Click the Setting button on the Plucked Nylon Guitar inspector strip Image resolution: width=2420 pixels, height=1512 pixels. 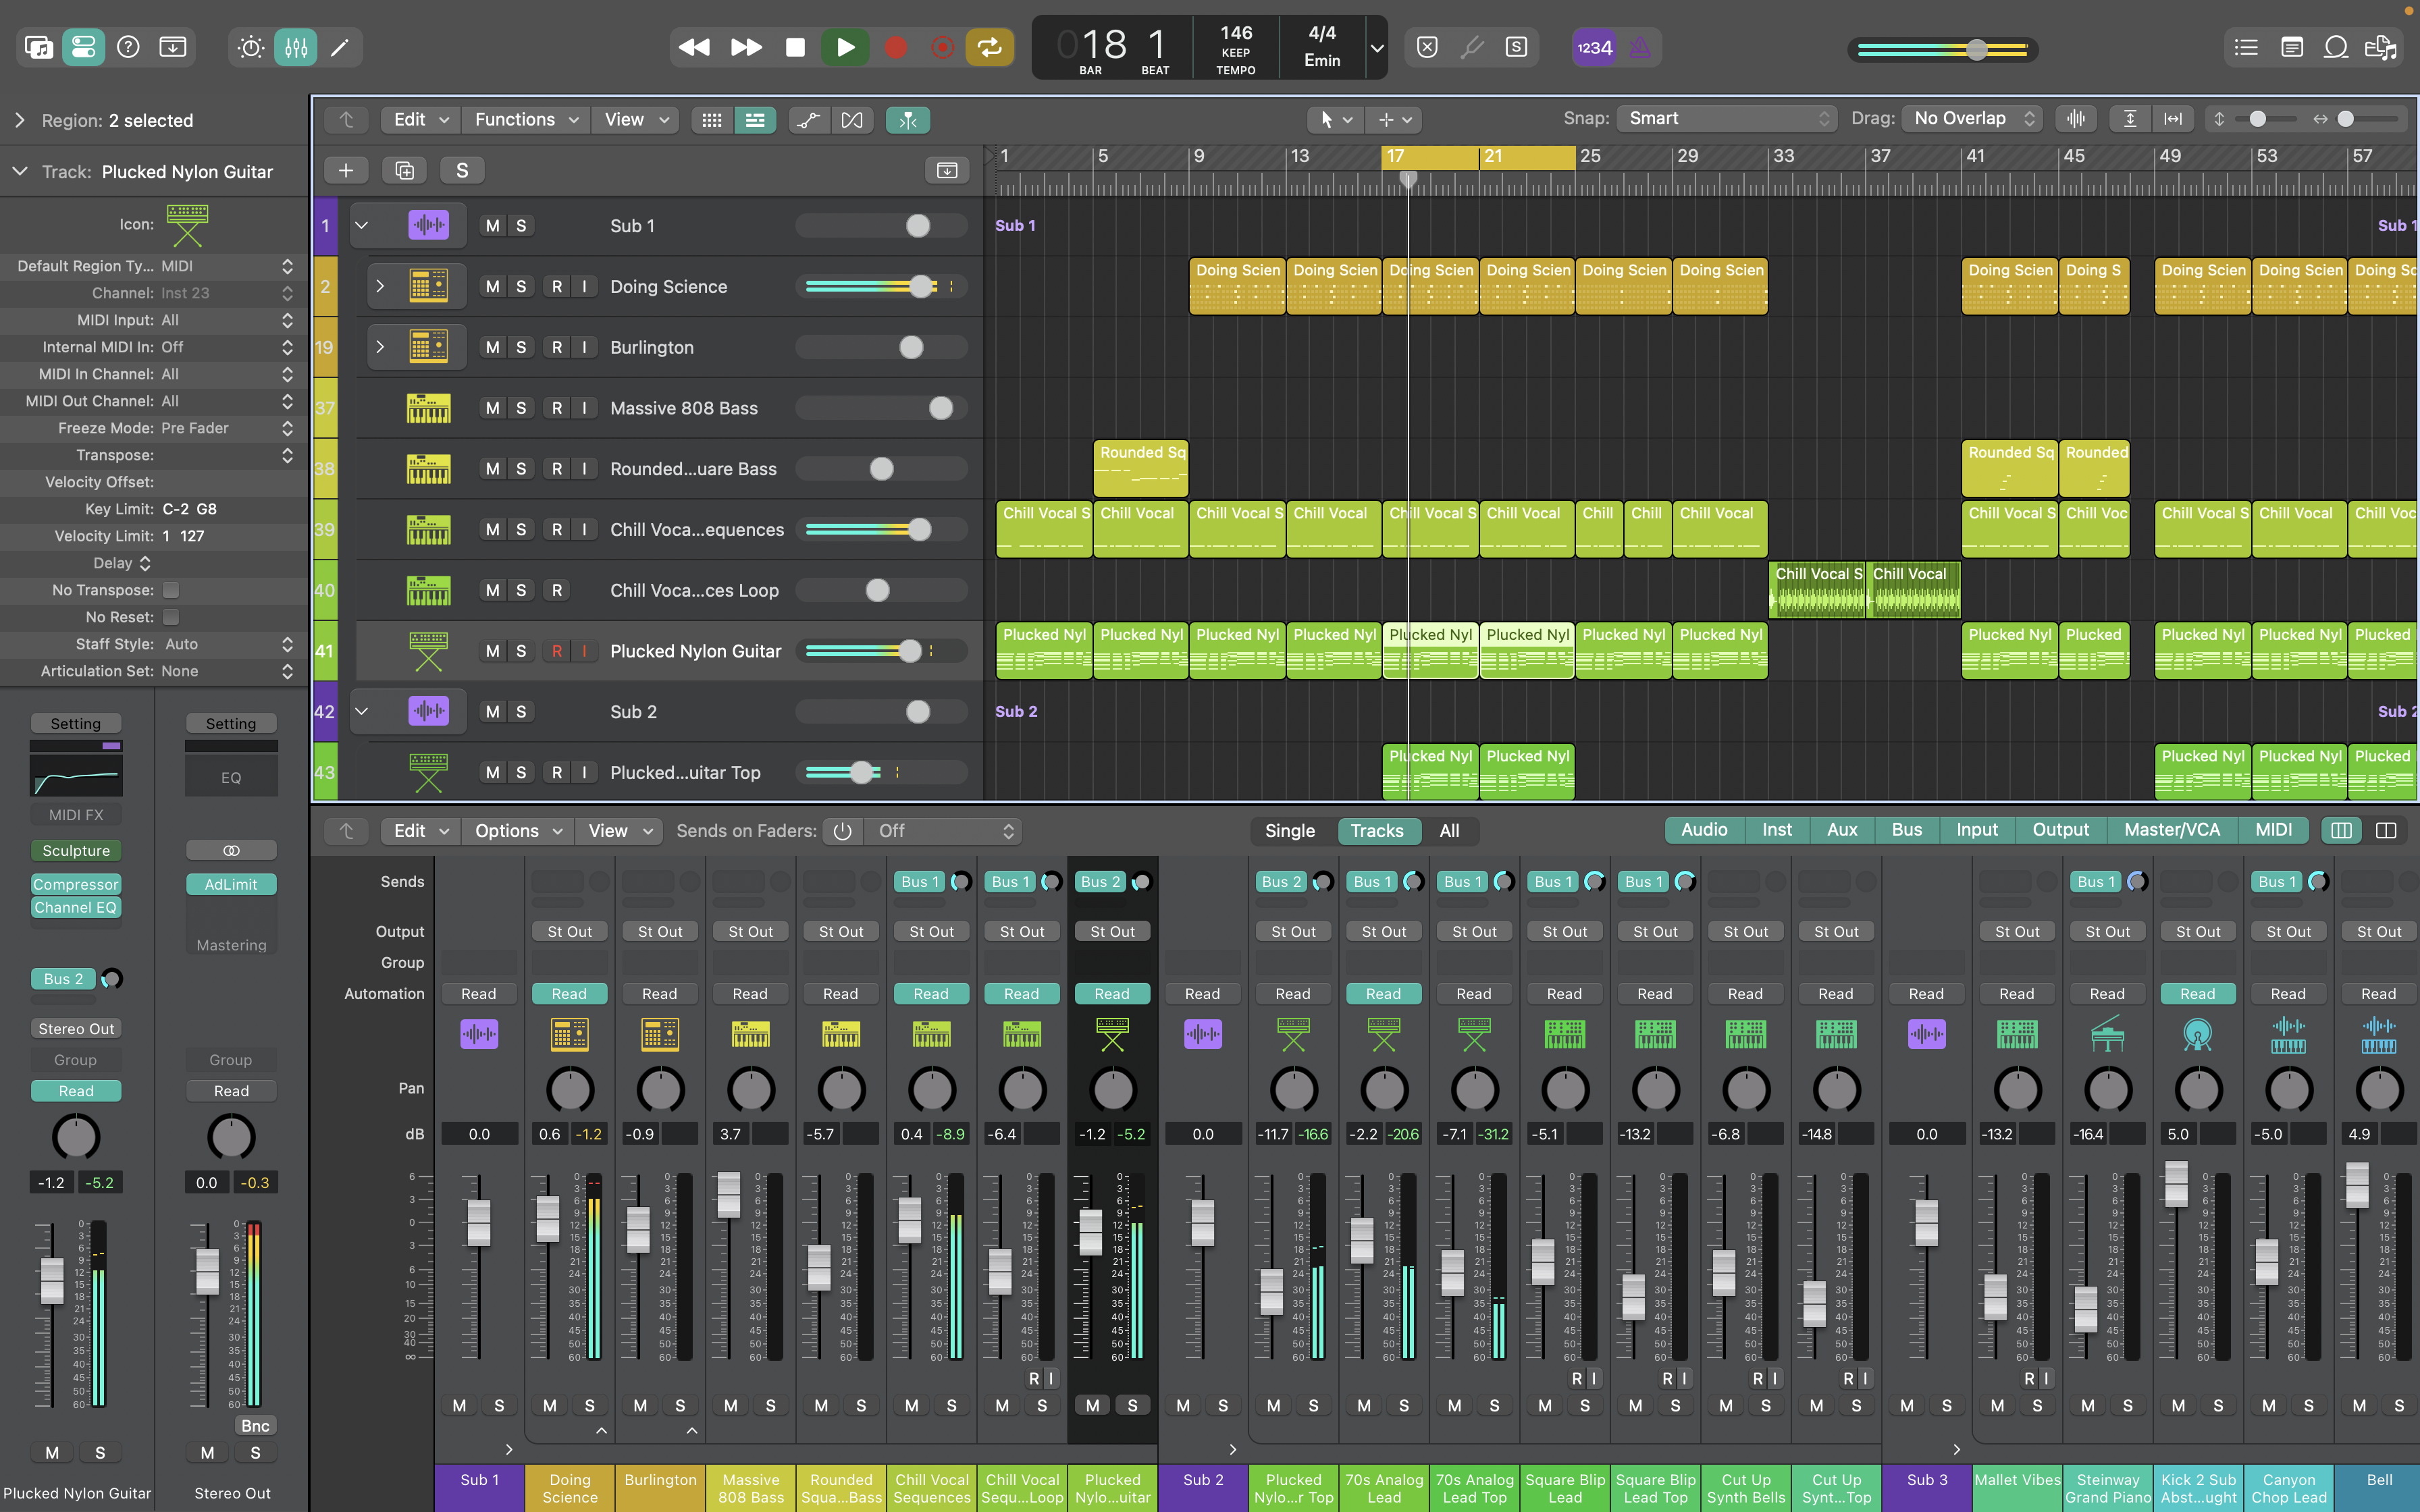click(x=76, y=723)
